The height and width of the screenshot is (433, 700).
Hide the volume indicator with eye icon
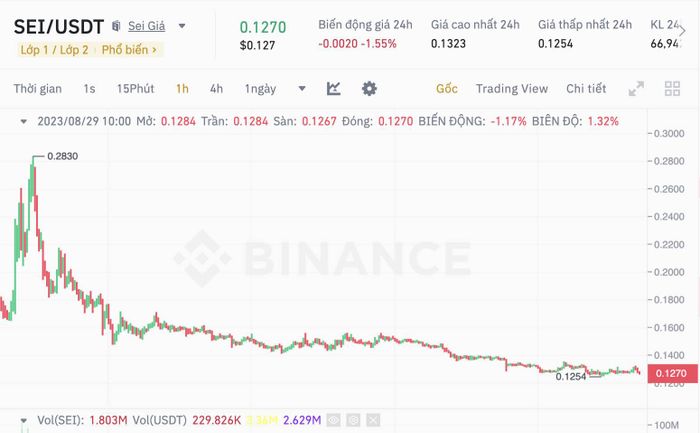tap(336, 420)
